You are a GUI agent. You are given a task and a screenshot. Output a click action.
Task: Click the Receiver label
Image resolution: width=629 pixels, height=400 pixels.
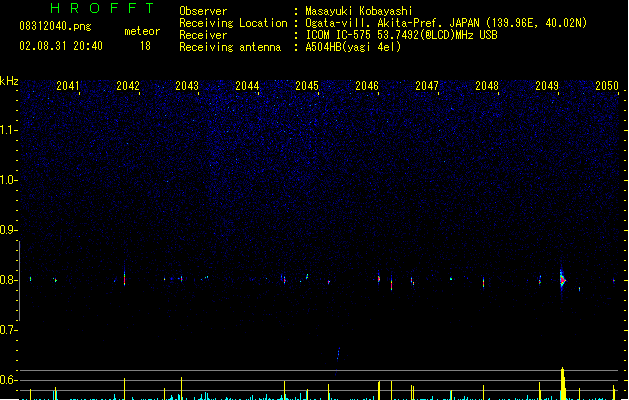[x=203, y=35]
